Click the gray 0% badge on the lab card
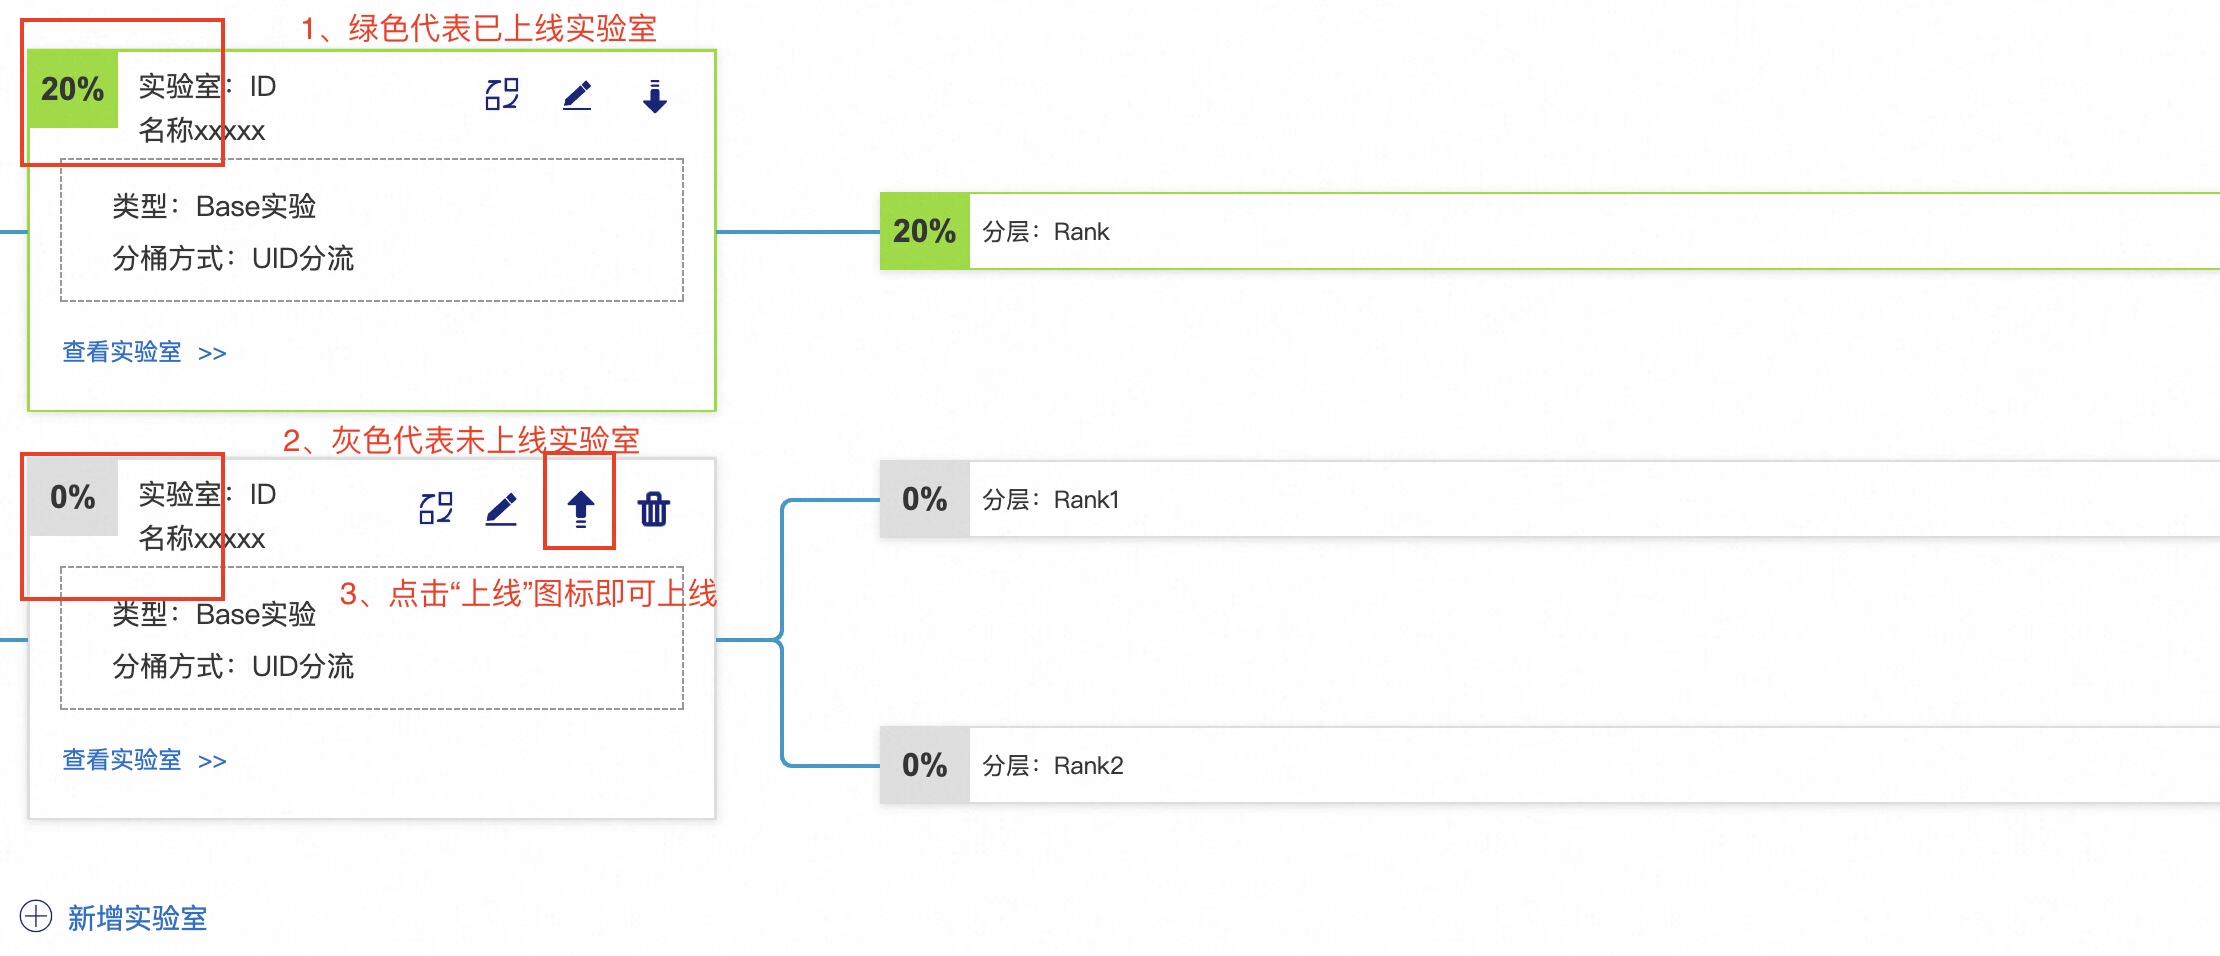The width and height of the screenshot is (2220, 956). pos(73,497)
